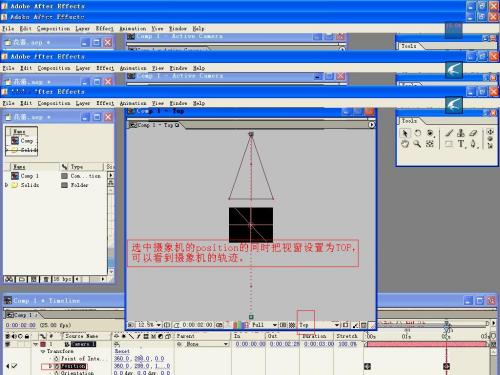500x375 pixels.
Task: Open the Top view dropdown
Action: (x=319, y=325)
